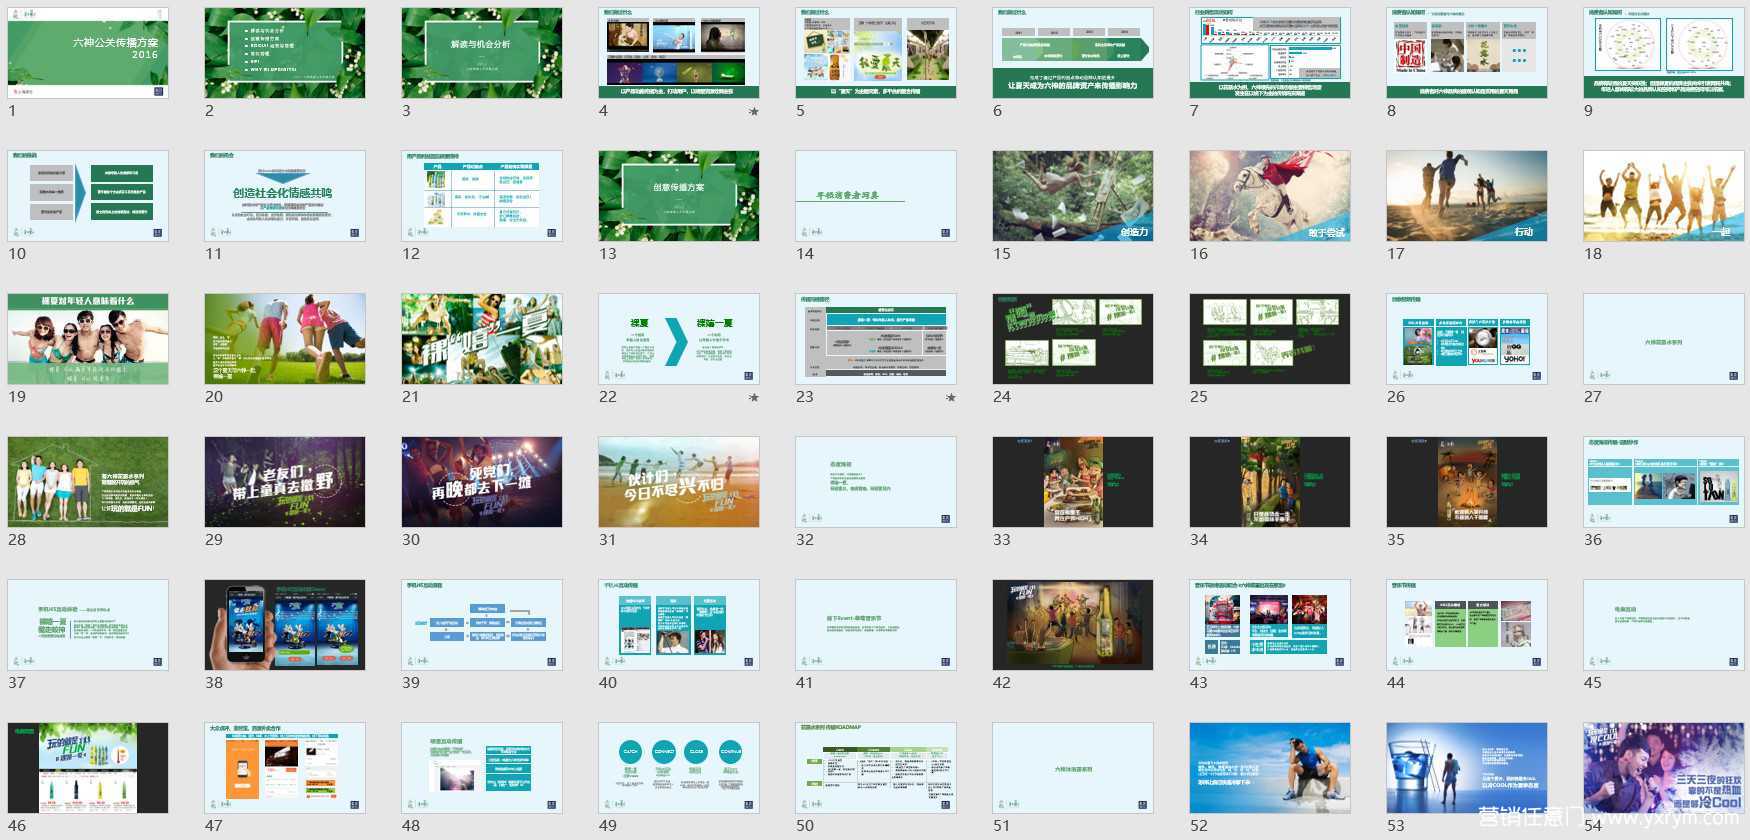Select slide 12 product table thumbnail
The height and width of the screenshot is (840, 1750).
(482, 196)
